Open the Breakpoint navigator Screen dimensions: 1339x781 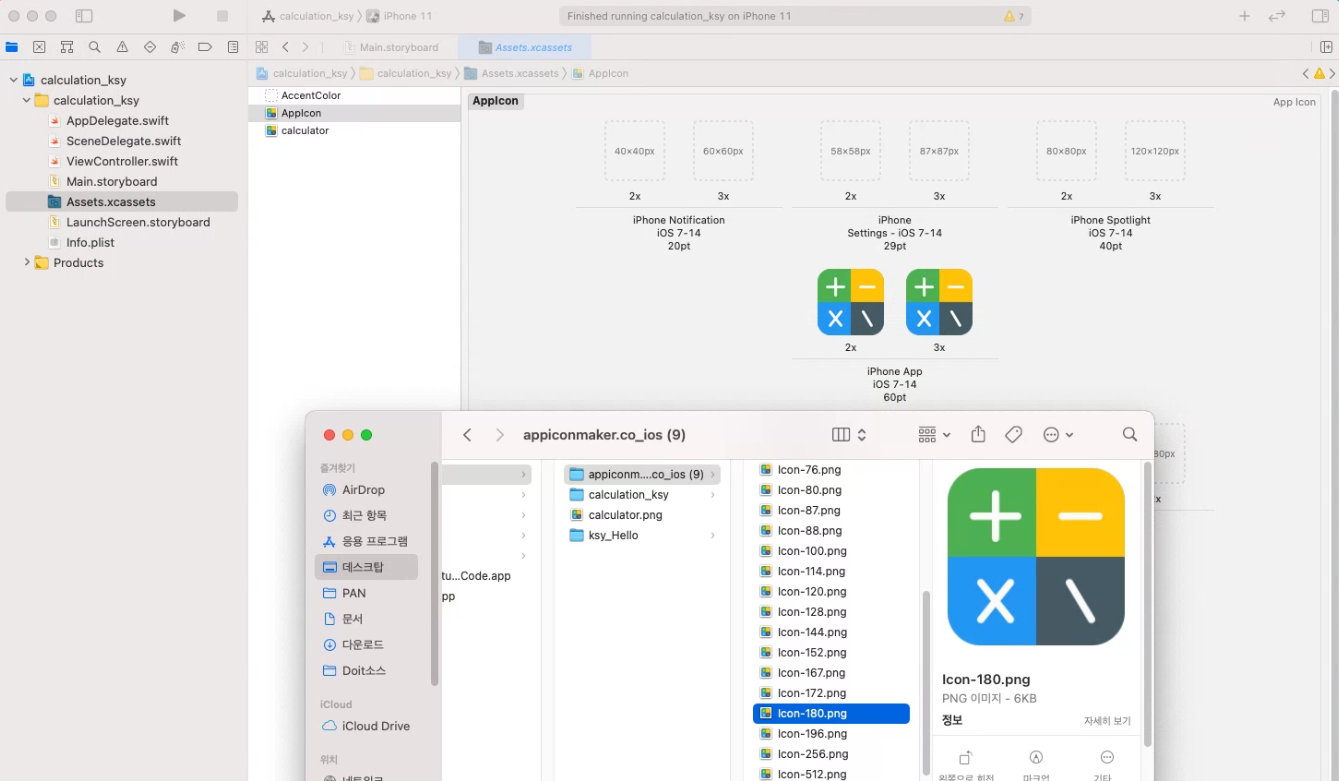click(x=205, y=47)
